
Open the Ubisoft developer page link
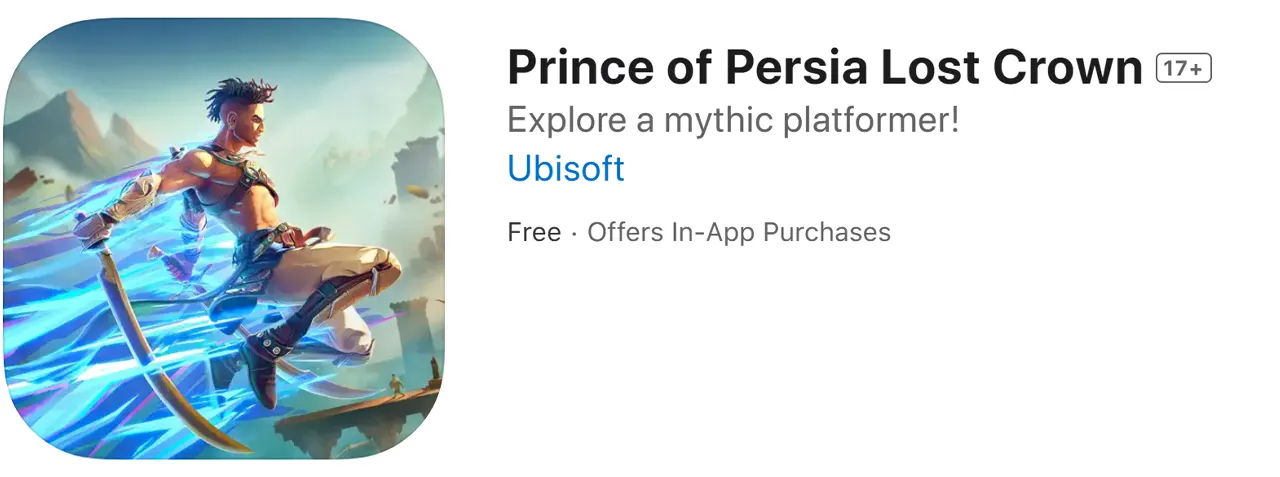[x=566, y=168]
